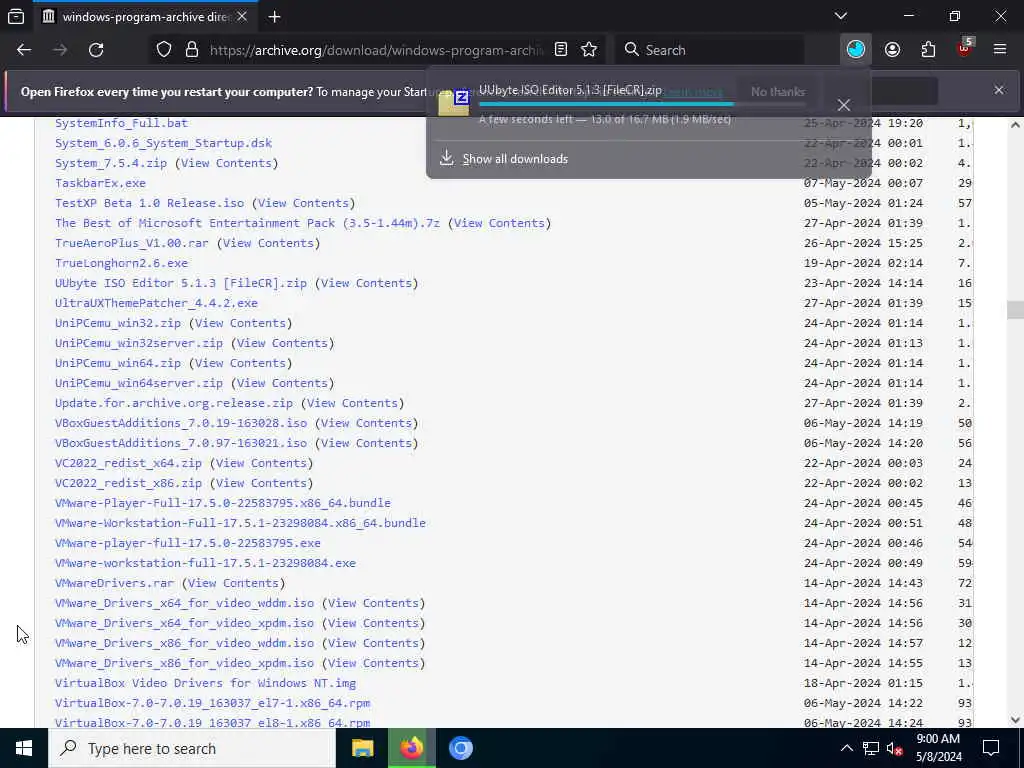This screenshot has height=768, width=1024.
Task: Download UltraUXThemePatcher_4.4.2.exe
Action: click(156, 303)
